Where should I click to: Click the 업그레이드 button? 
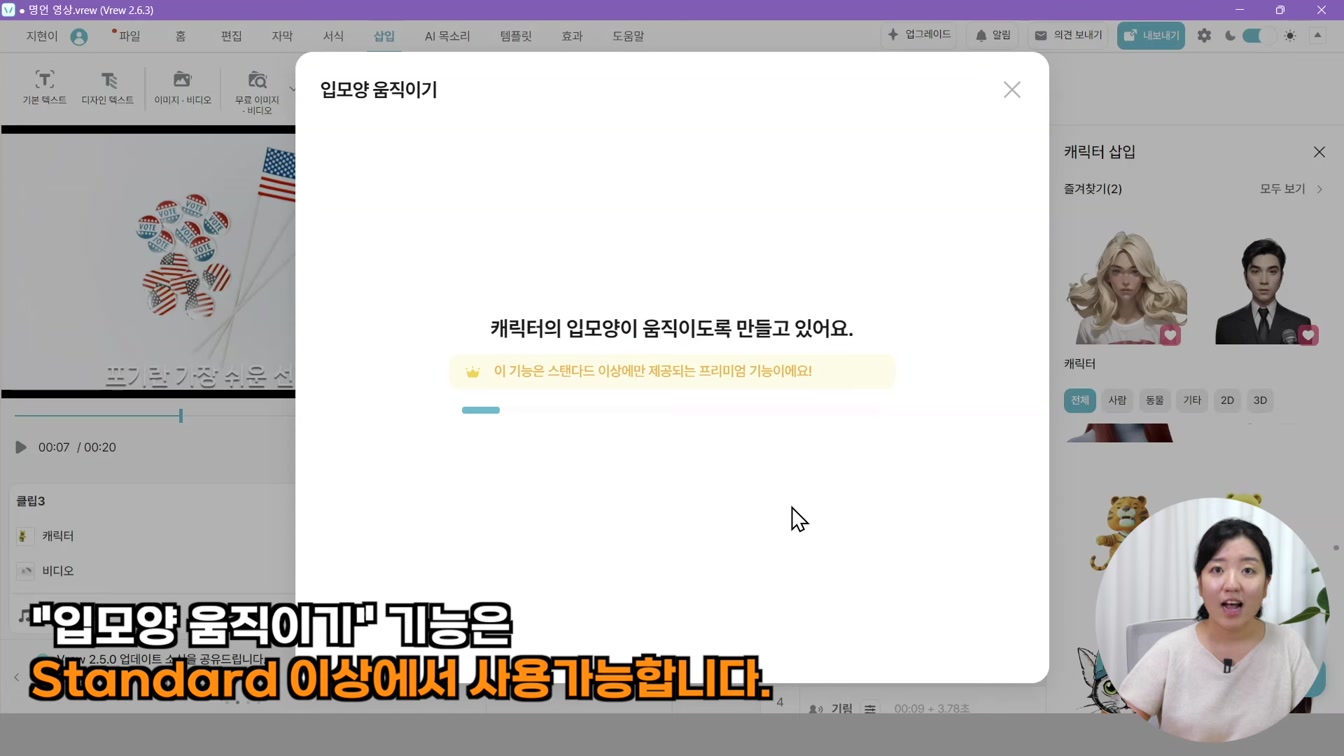point(919,35)
